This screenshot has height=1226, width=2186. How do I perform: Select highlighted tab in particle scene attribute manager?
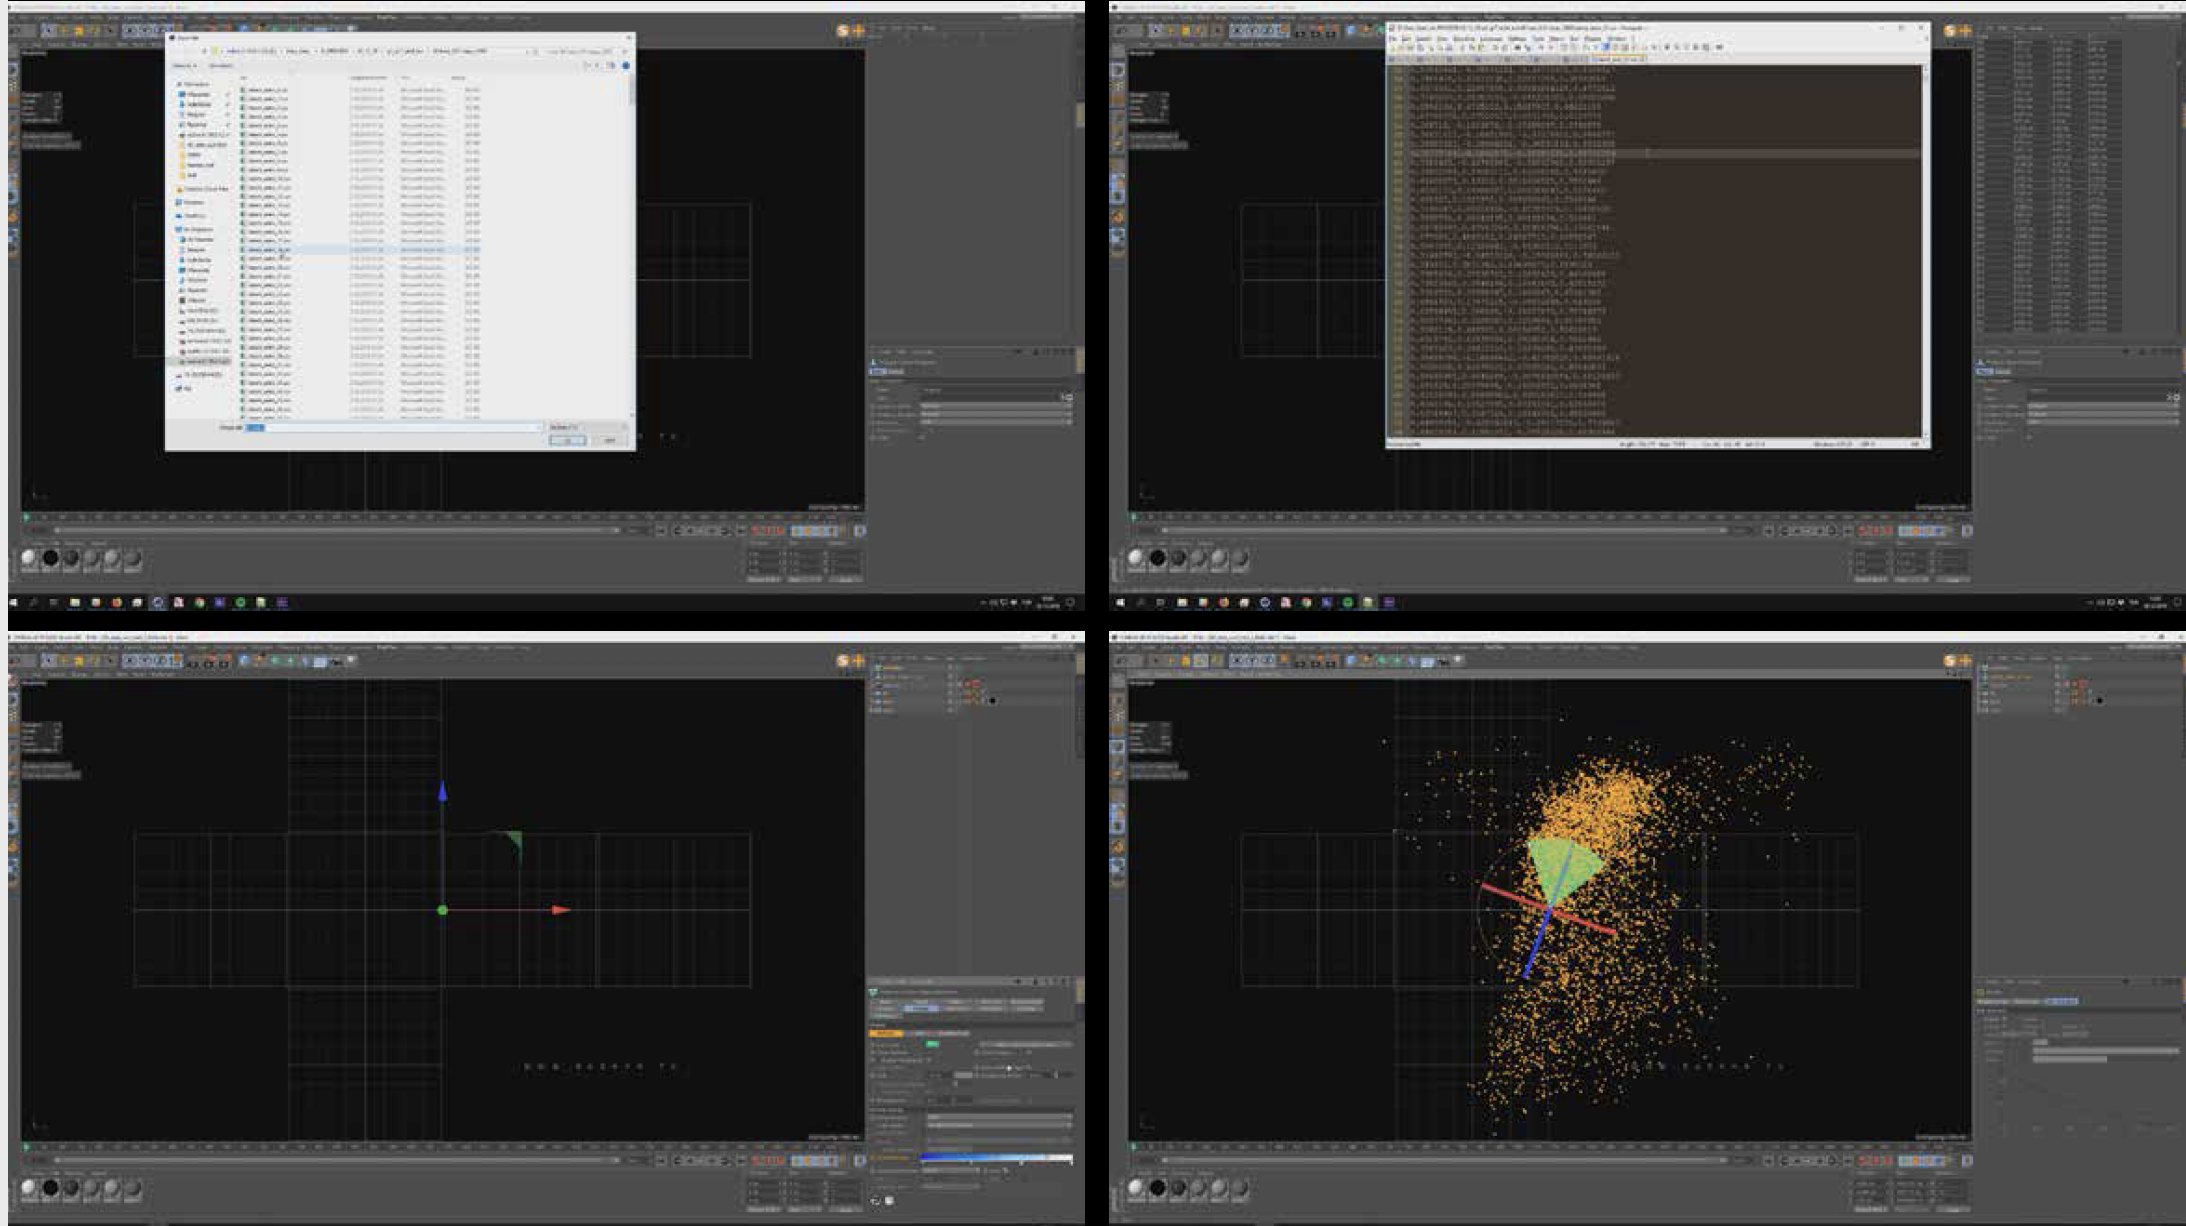click(2062, 1001)
